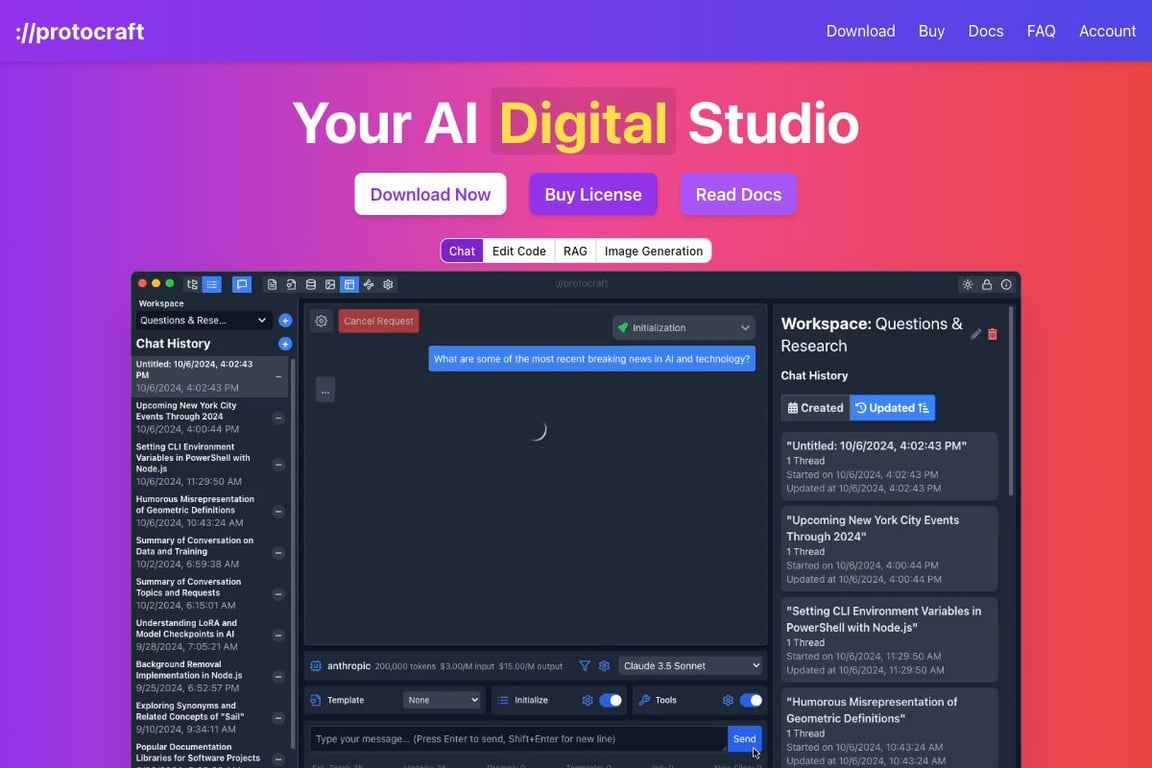Click the lock icon in title bar
This screenshot has height=768, width=1152.
tap(987, 284)
